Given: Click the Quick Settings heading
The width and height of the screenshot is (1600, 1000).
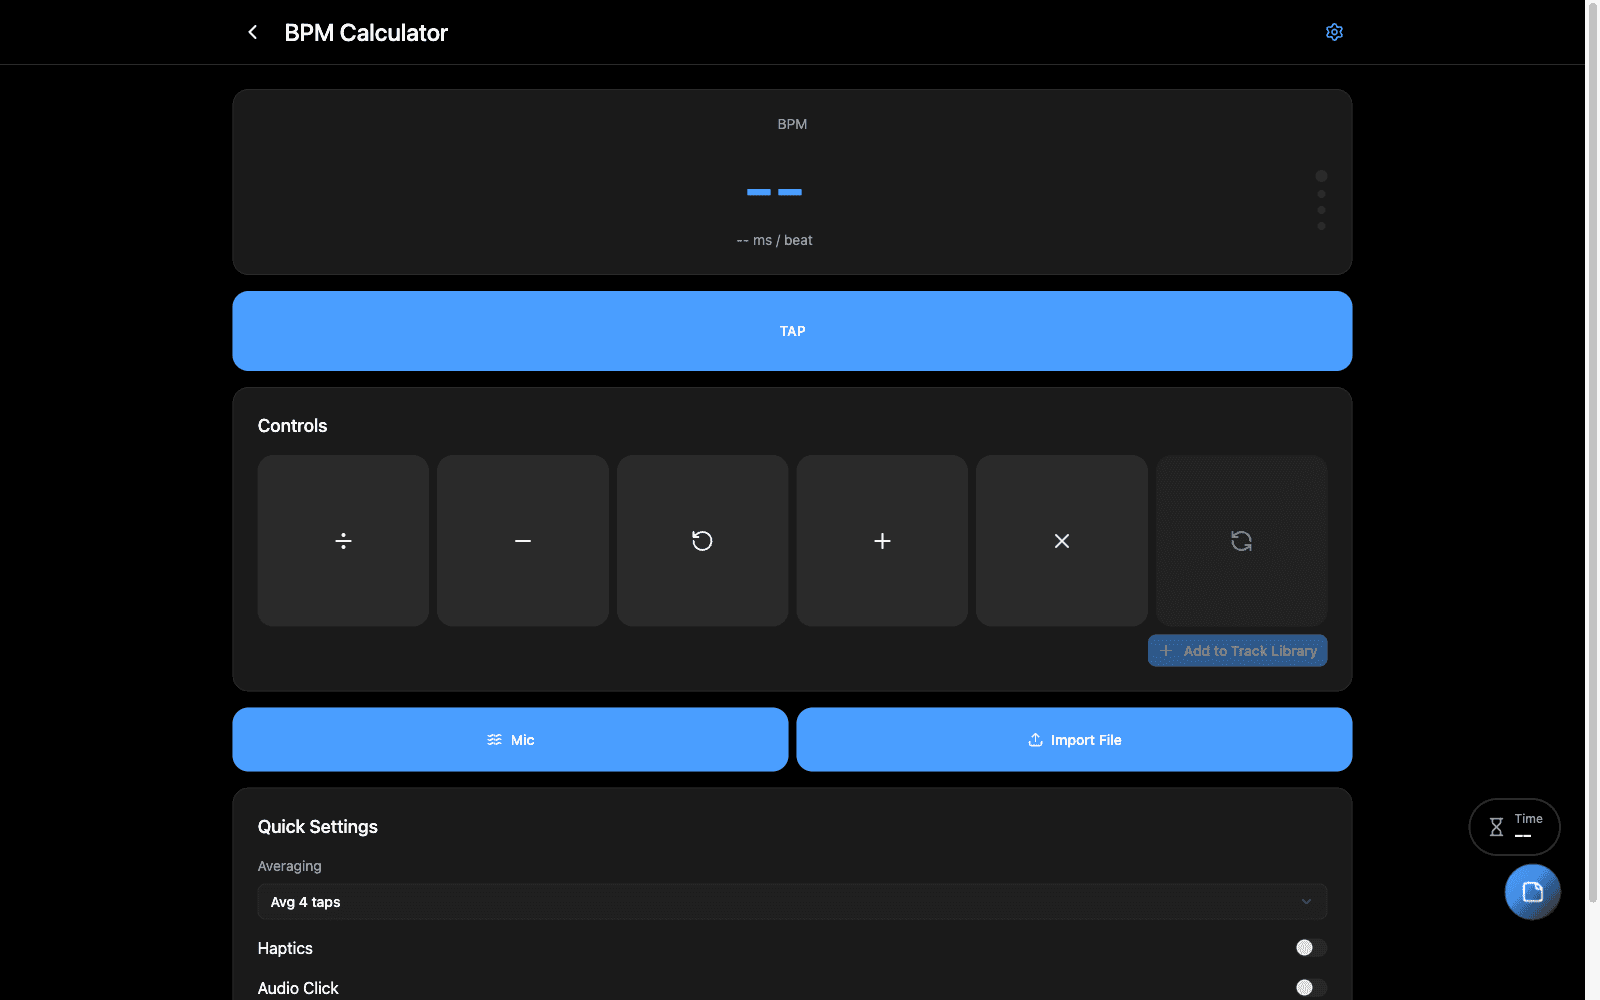Looking at the screenshot, I should click(x=318, y=827).
